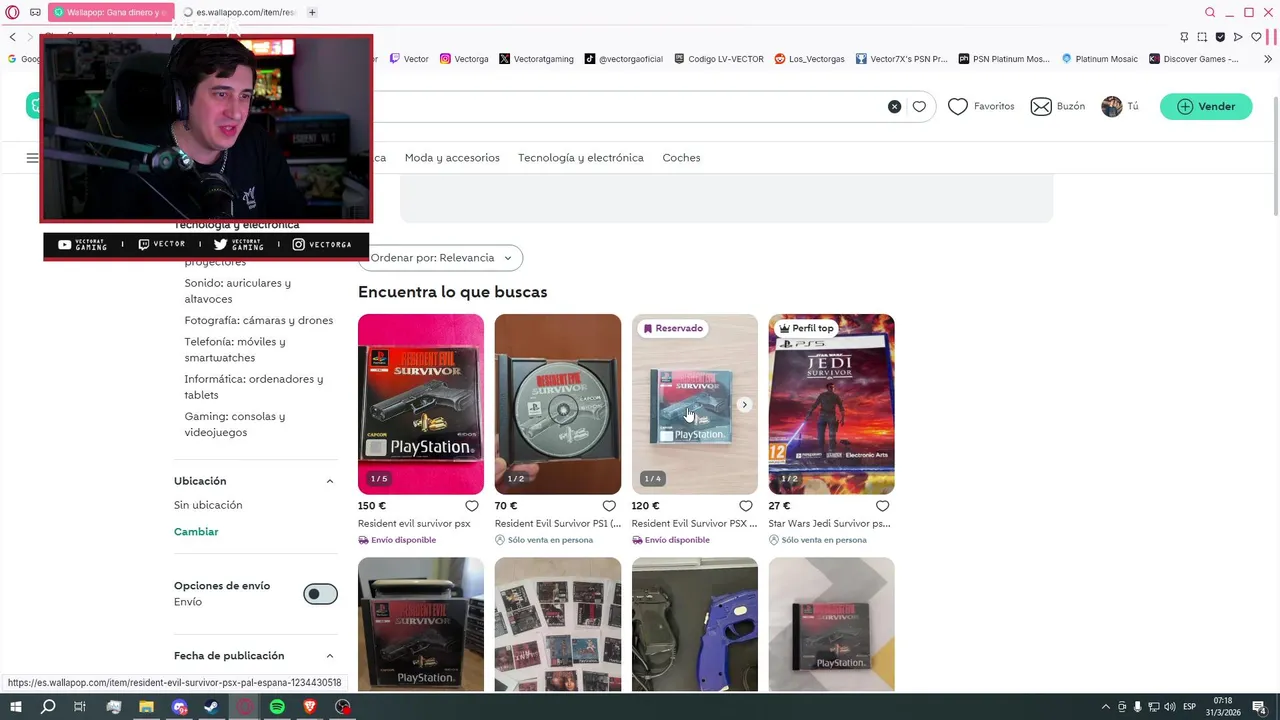
Task: Collapse Fecha de publicación section
Action: 330,656
